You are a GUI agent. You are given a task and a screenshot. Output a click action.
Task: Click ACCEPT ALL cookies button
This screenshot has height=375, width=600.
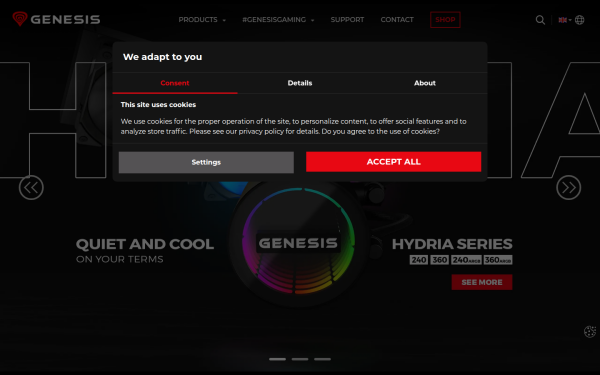click(393, 162)
